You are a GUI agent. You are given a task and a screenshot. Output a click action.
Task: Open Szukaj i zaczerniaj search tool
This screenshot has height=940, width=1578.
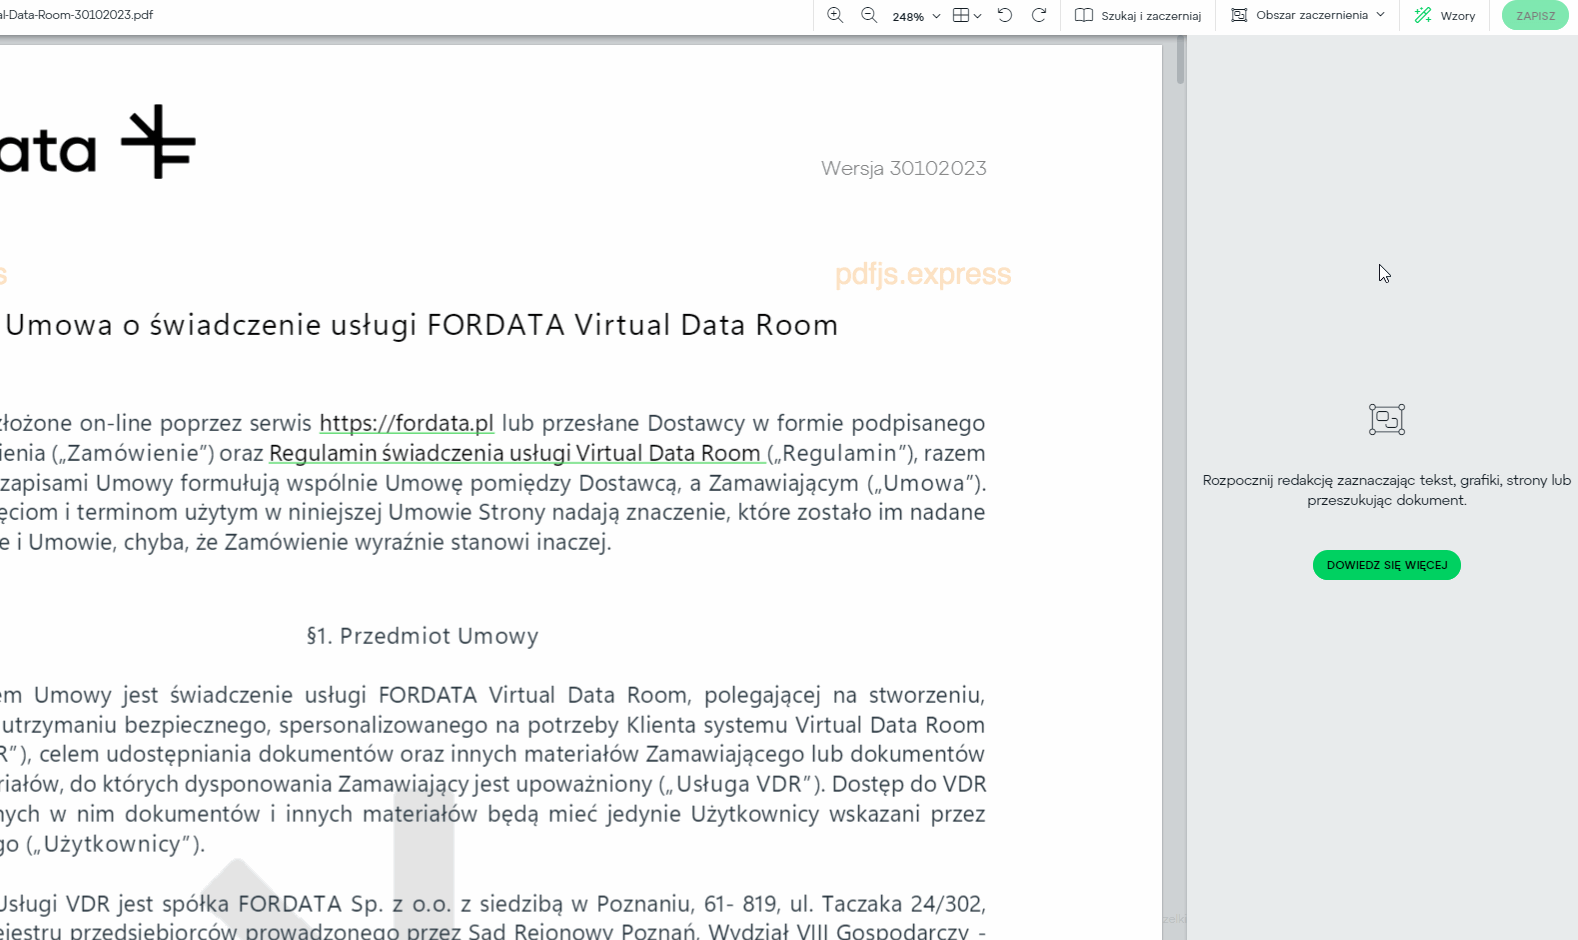point(1138,15)
